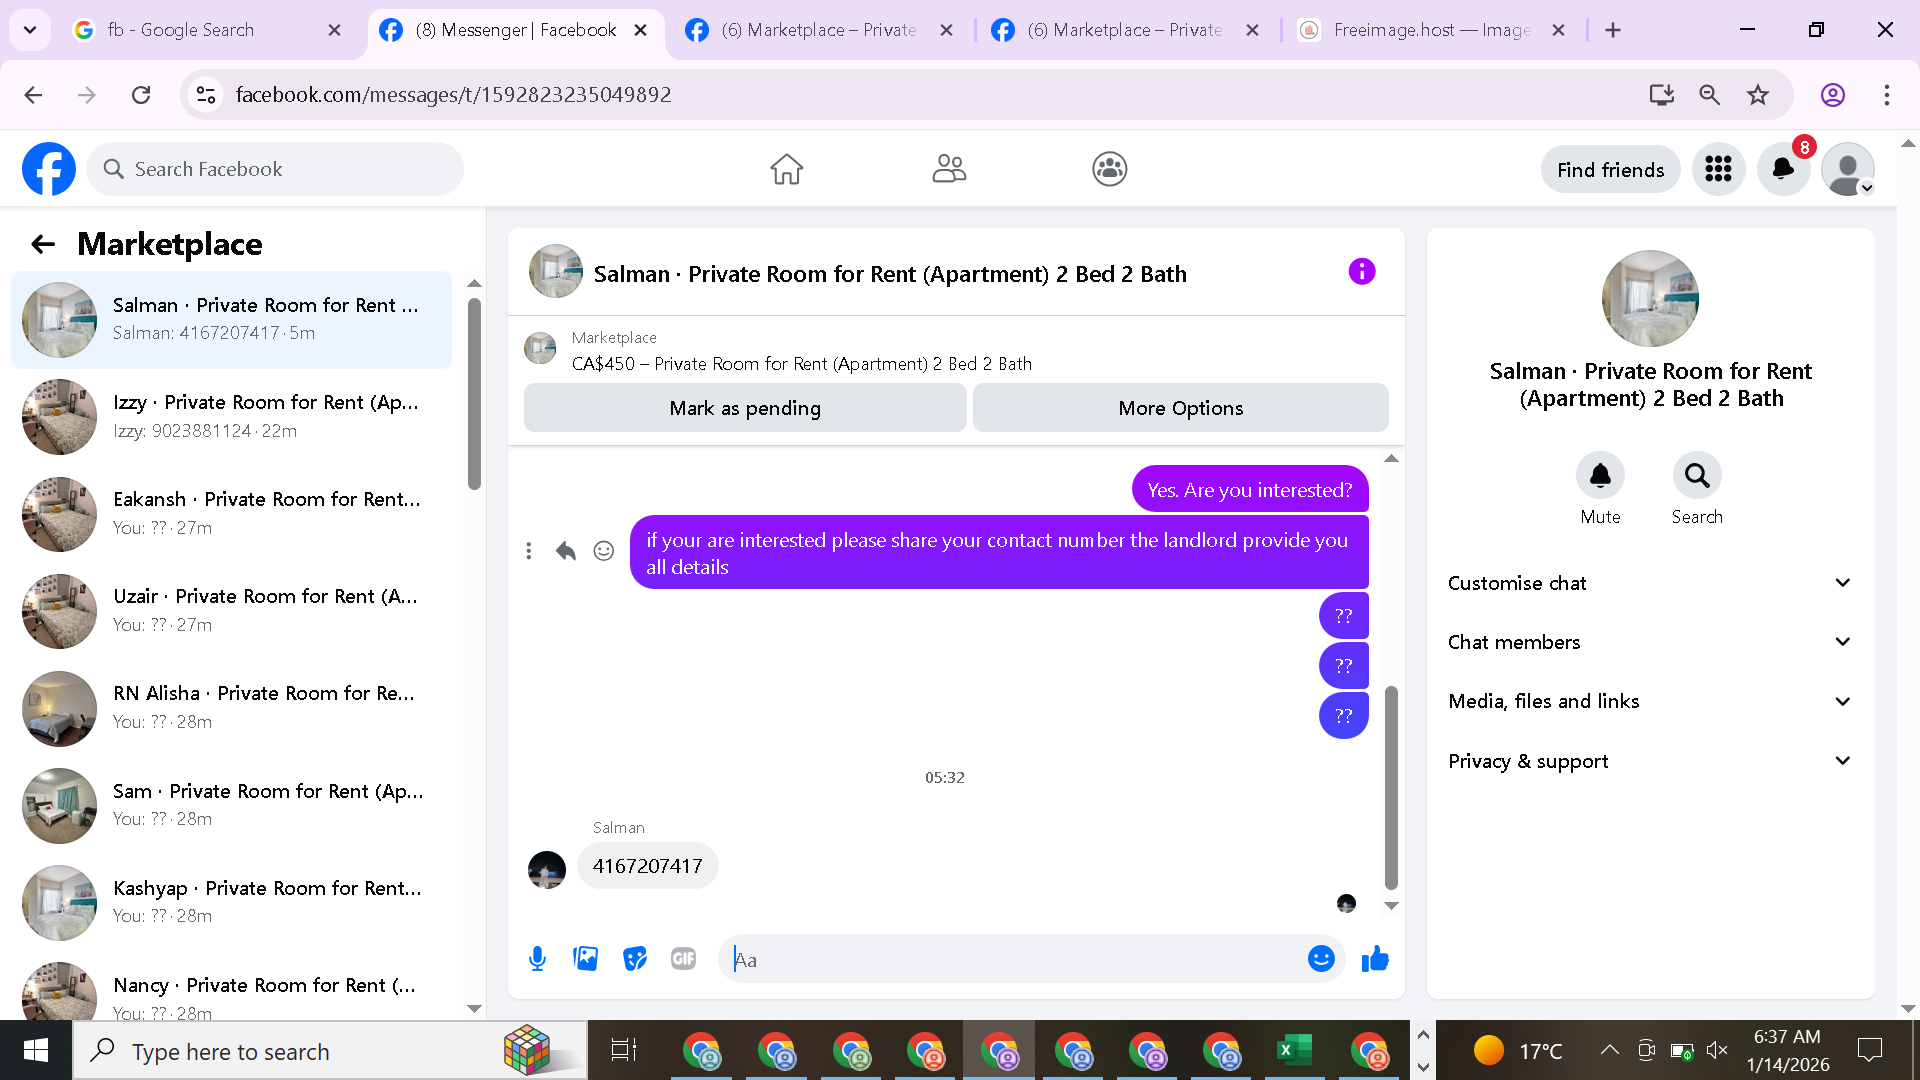Image resolution: width=1920 pixels, height=1080 pixels.
Task: Click the reply arrow on message
Action: click(x=566, y=551)
